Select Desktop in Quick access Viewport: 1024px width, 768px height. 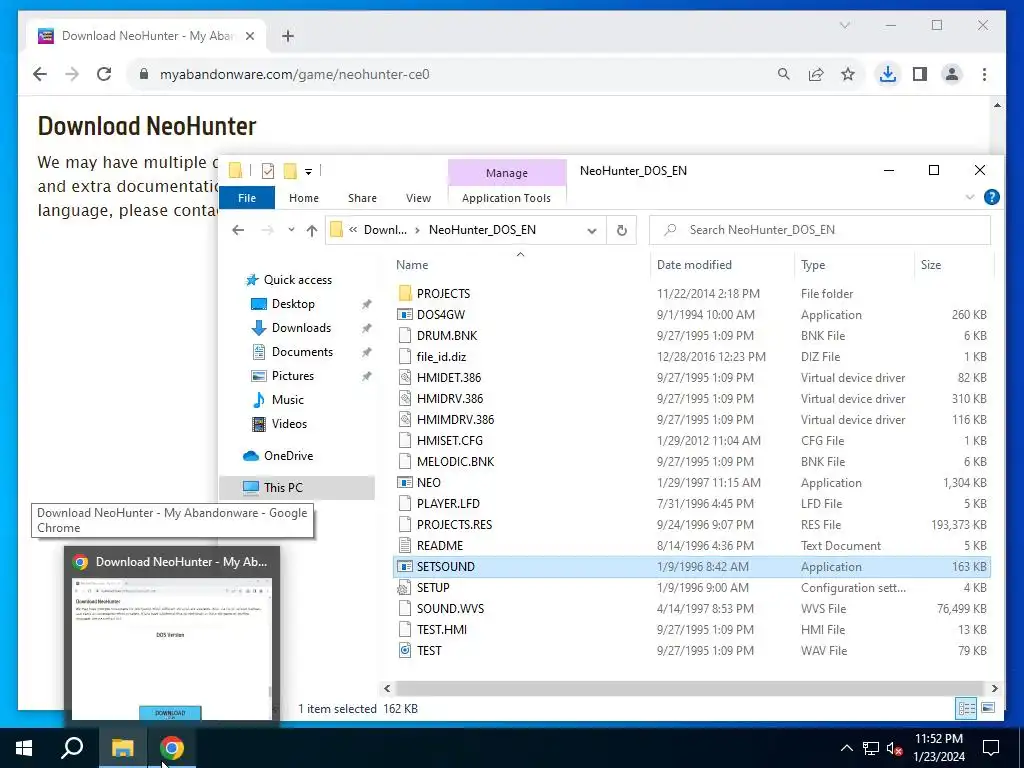coord(293,304)
